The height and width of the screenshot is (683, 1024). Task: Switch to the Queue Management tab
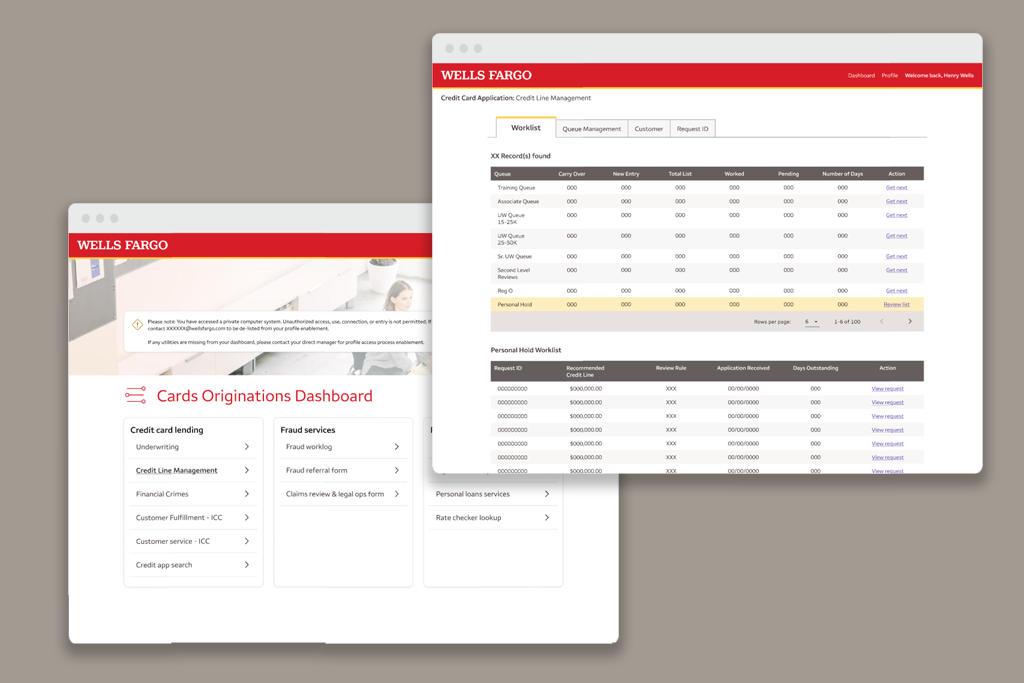coord(591,129)
